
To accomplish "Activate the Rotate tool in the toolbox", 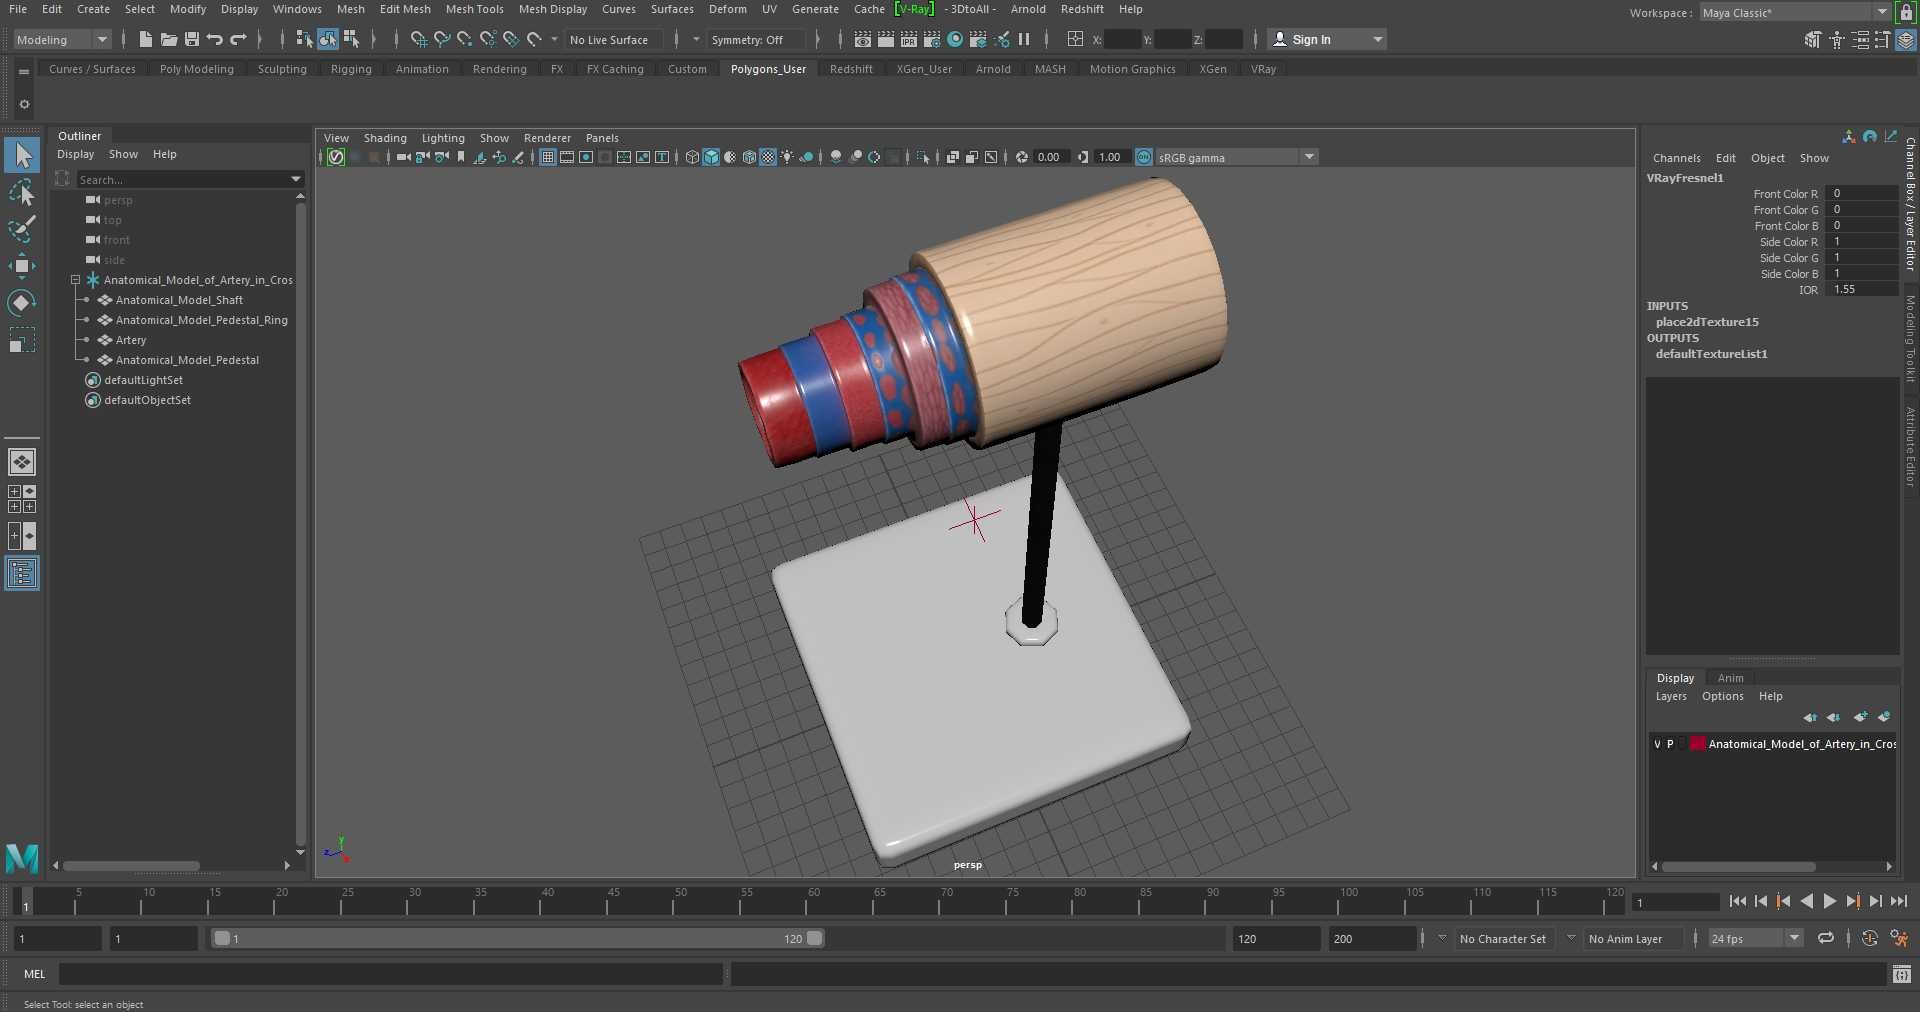I will [x=22, y=303].
